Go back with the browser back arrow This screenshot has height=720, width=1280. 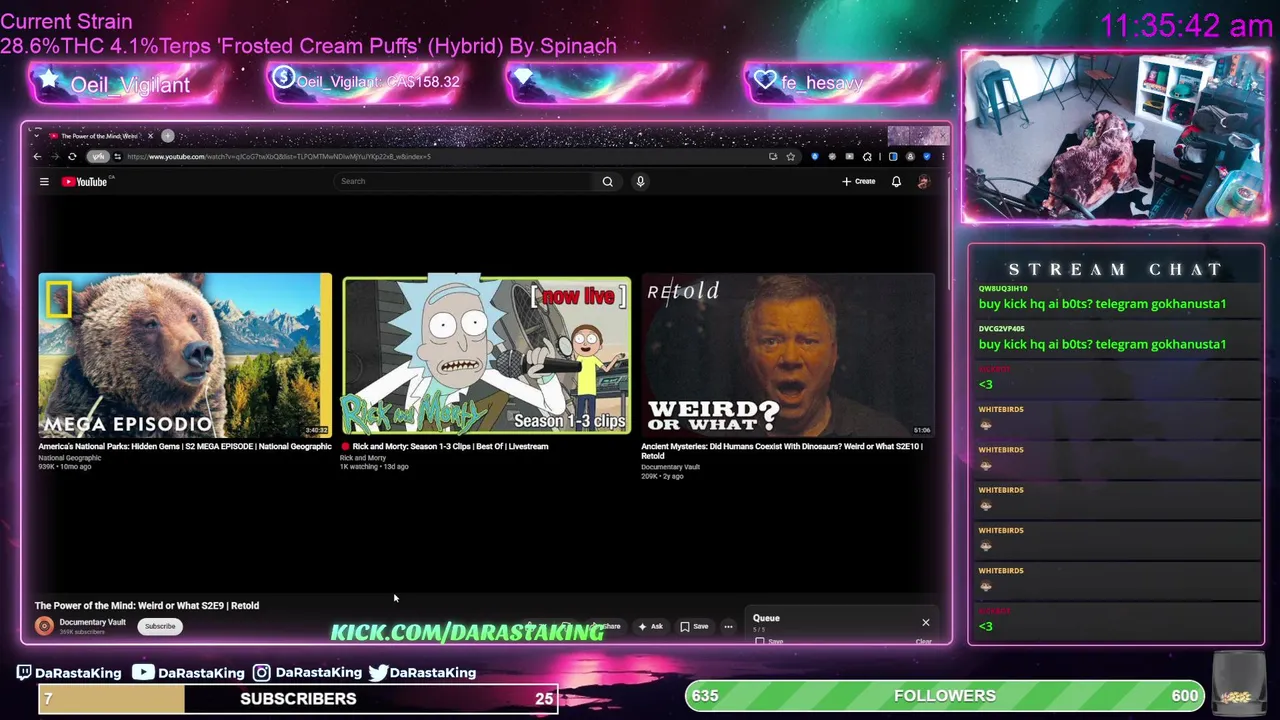coord(37,156)
